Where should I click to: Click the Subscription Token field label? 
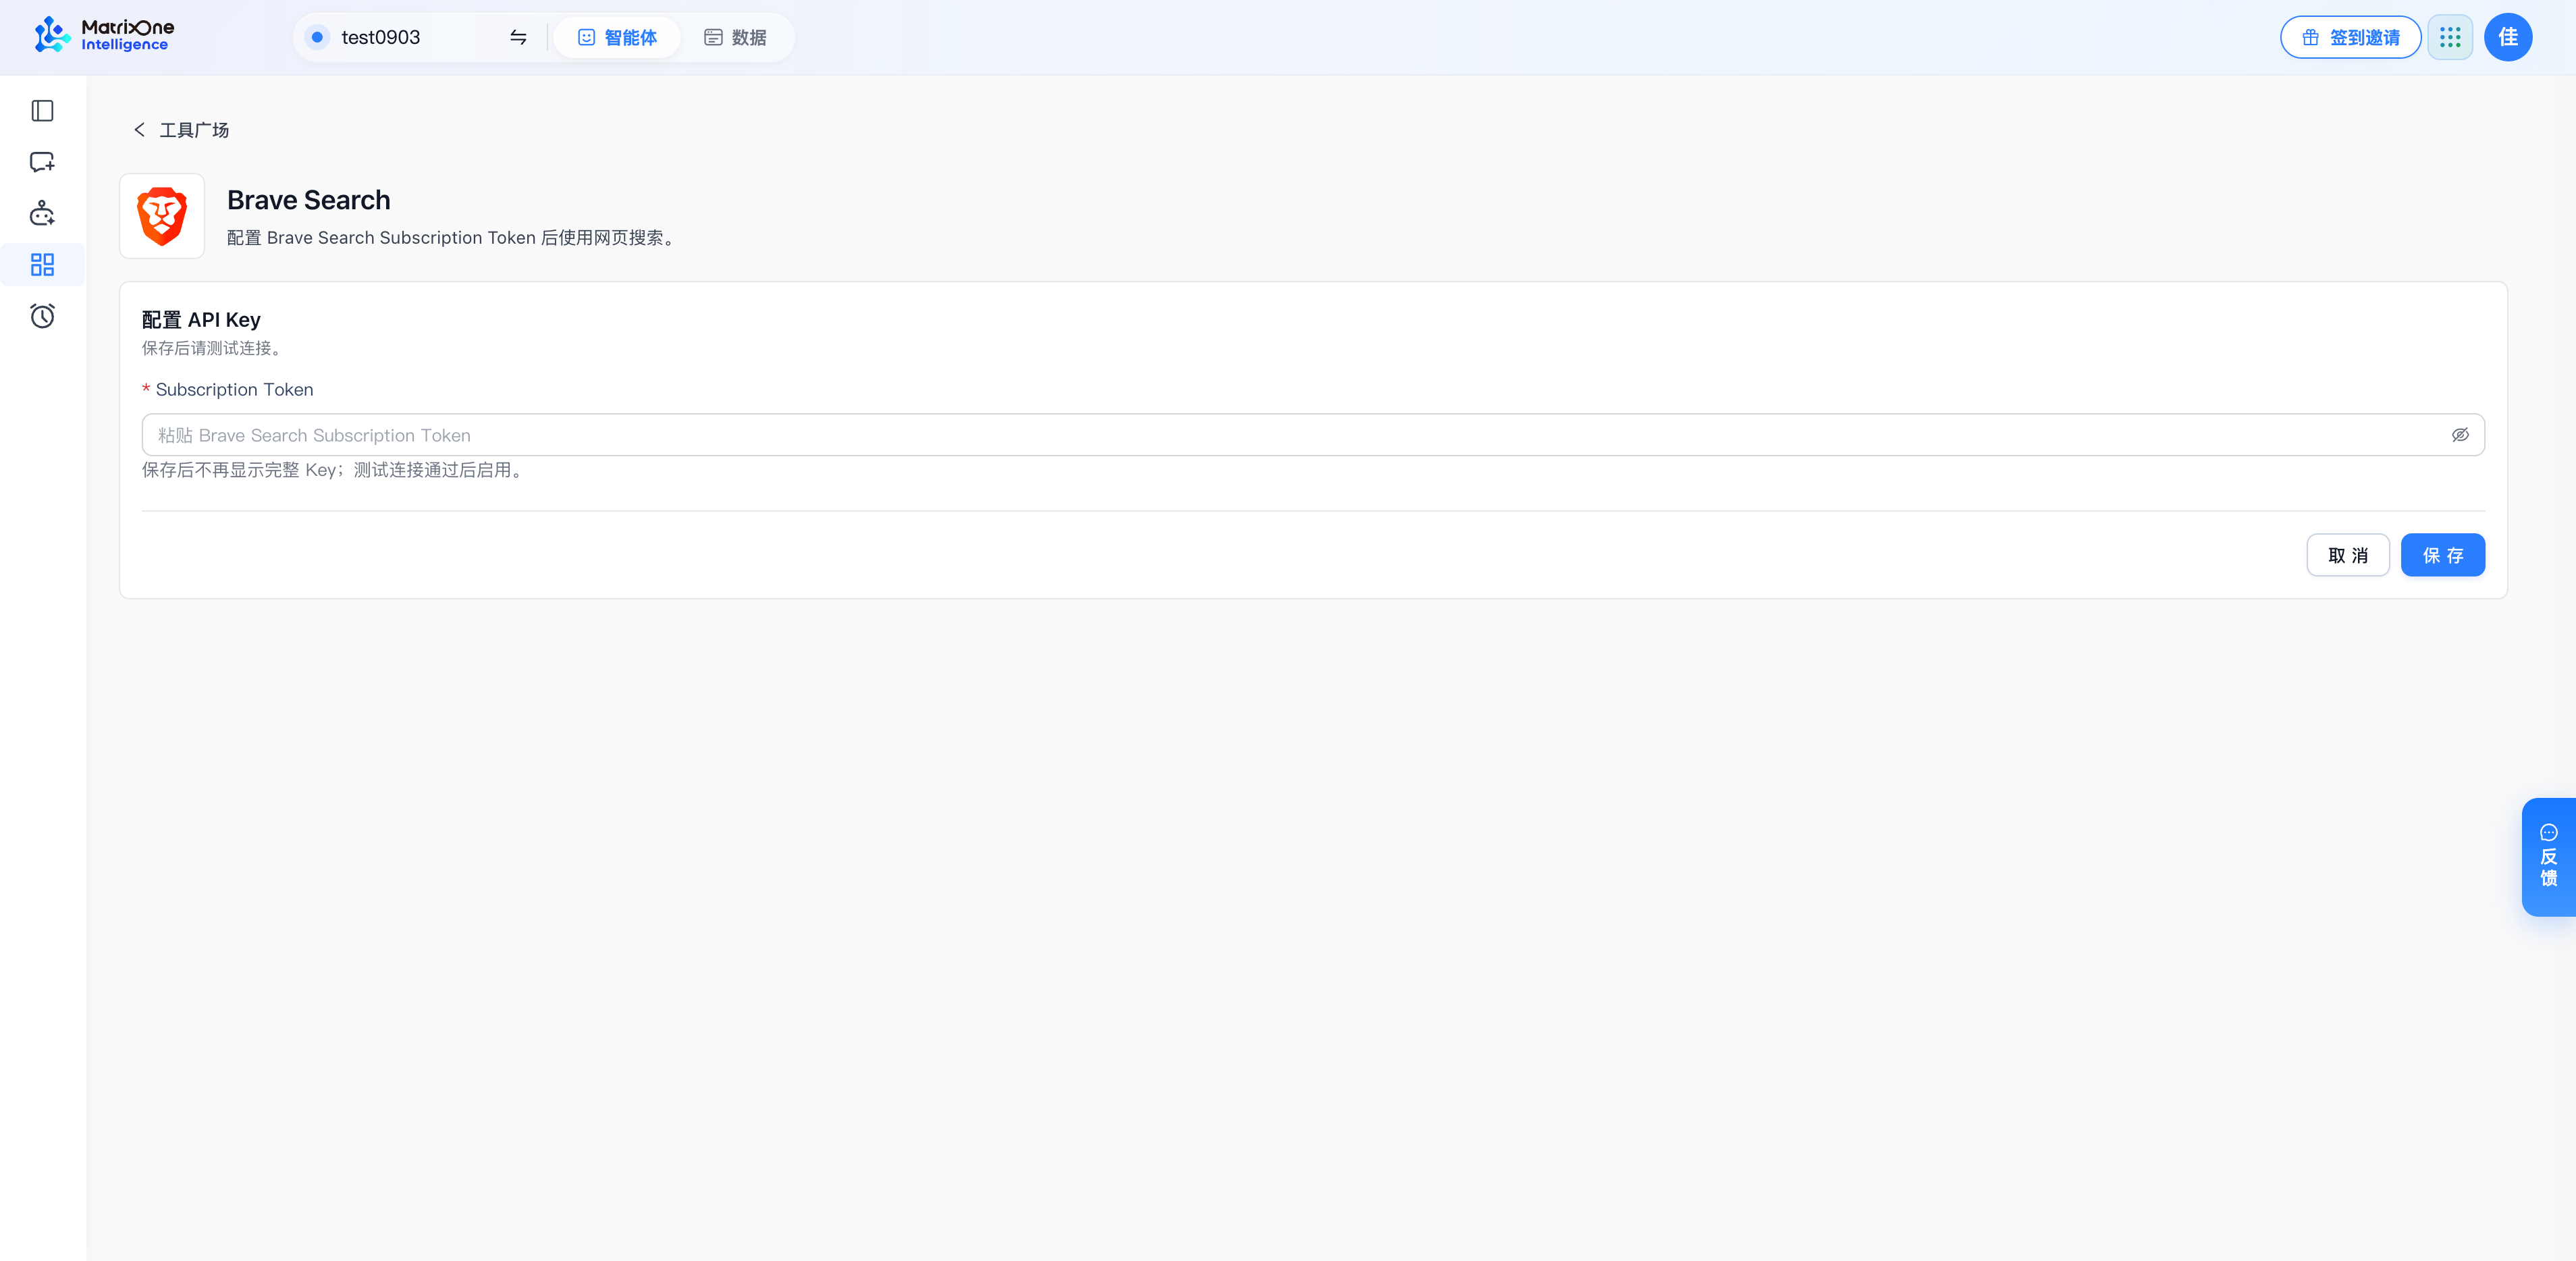(x=234, y=390)
